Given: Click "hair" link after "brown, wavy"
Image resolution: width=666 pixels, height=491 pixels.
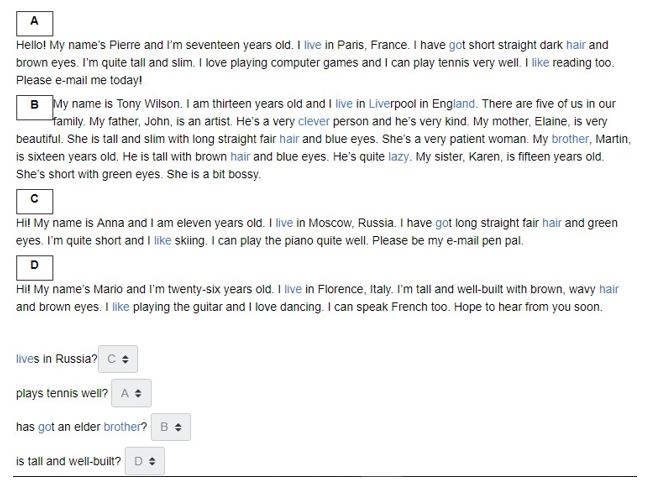Looking at the screenshot, I should [x=609, y=290].
